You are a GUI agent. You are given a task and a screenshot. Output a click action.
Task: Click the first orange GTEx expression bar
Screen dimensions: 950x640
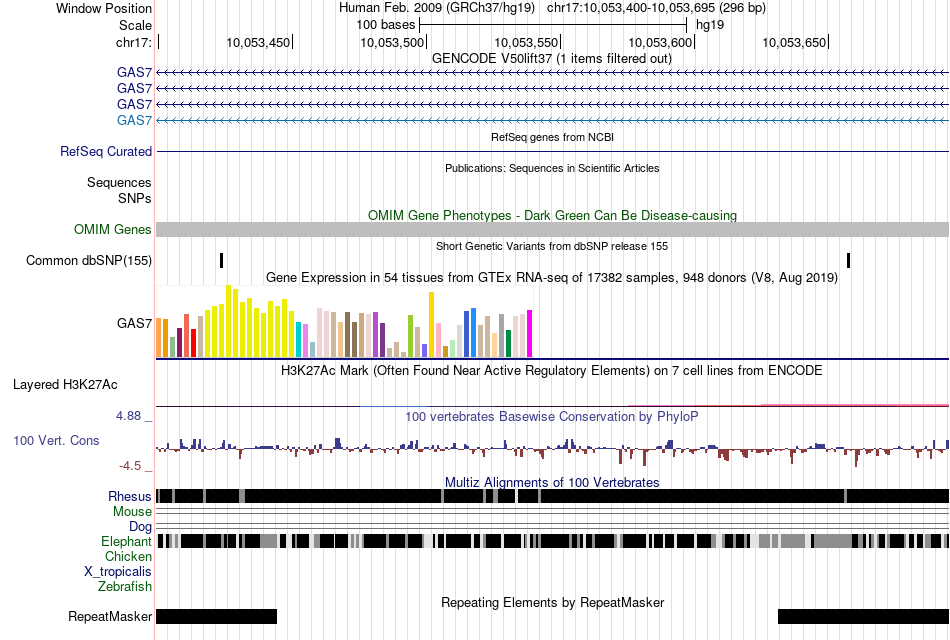tap(159, 338)
